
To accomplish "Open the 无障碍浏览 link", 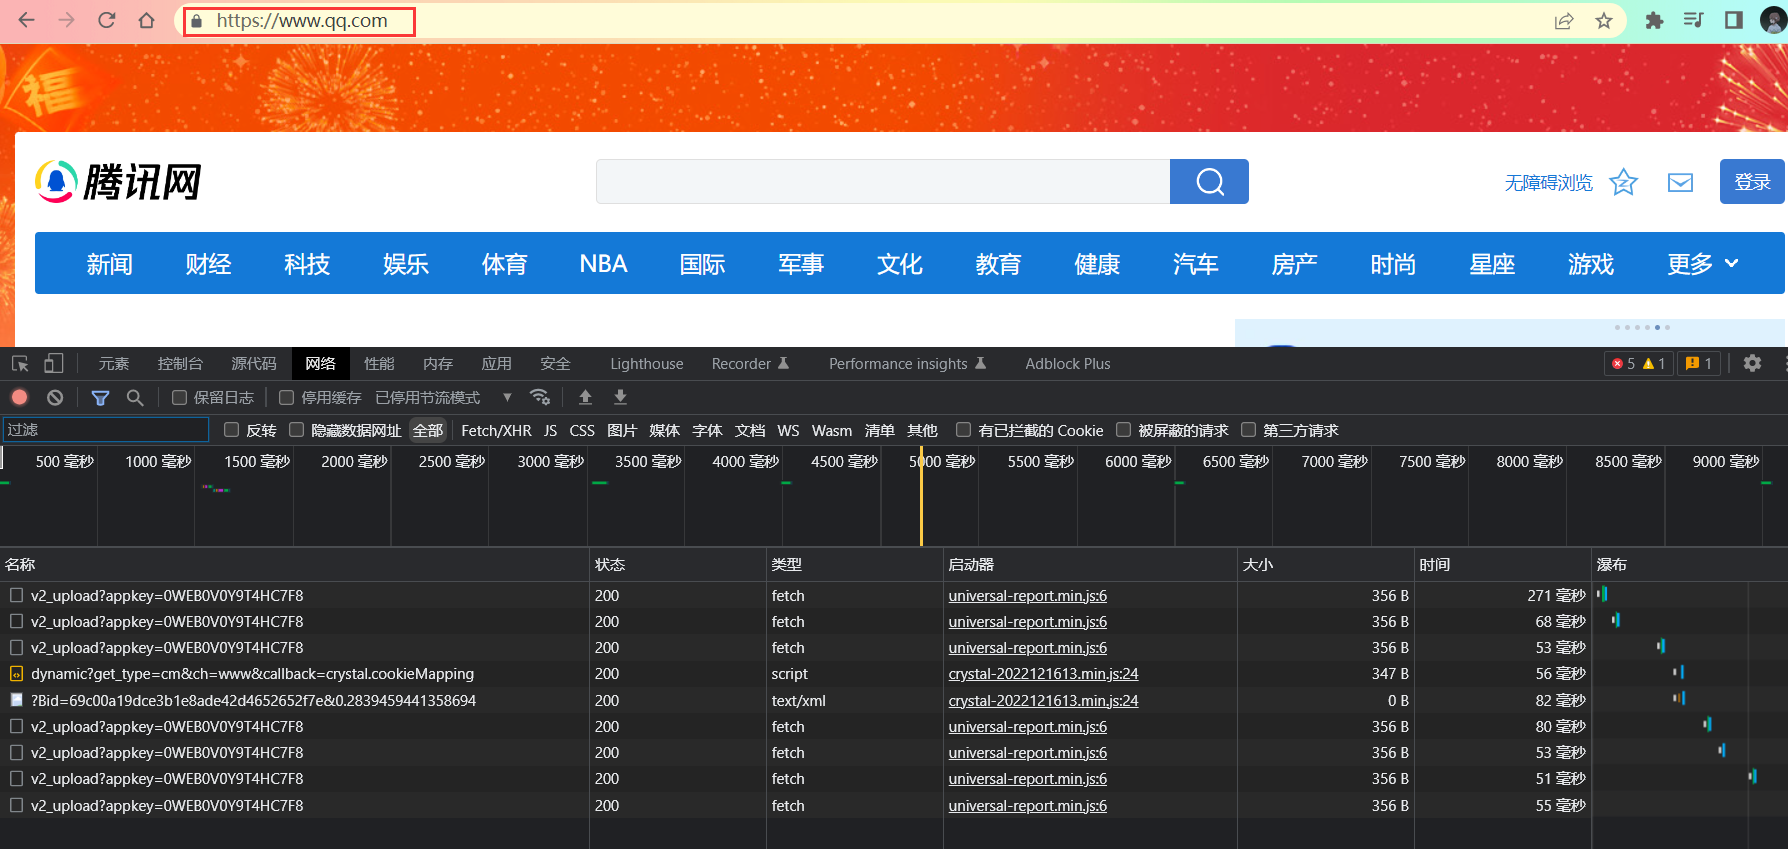I will [x=1548, y=183].
